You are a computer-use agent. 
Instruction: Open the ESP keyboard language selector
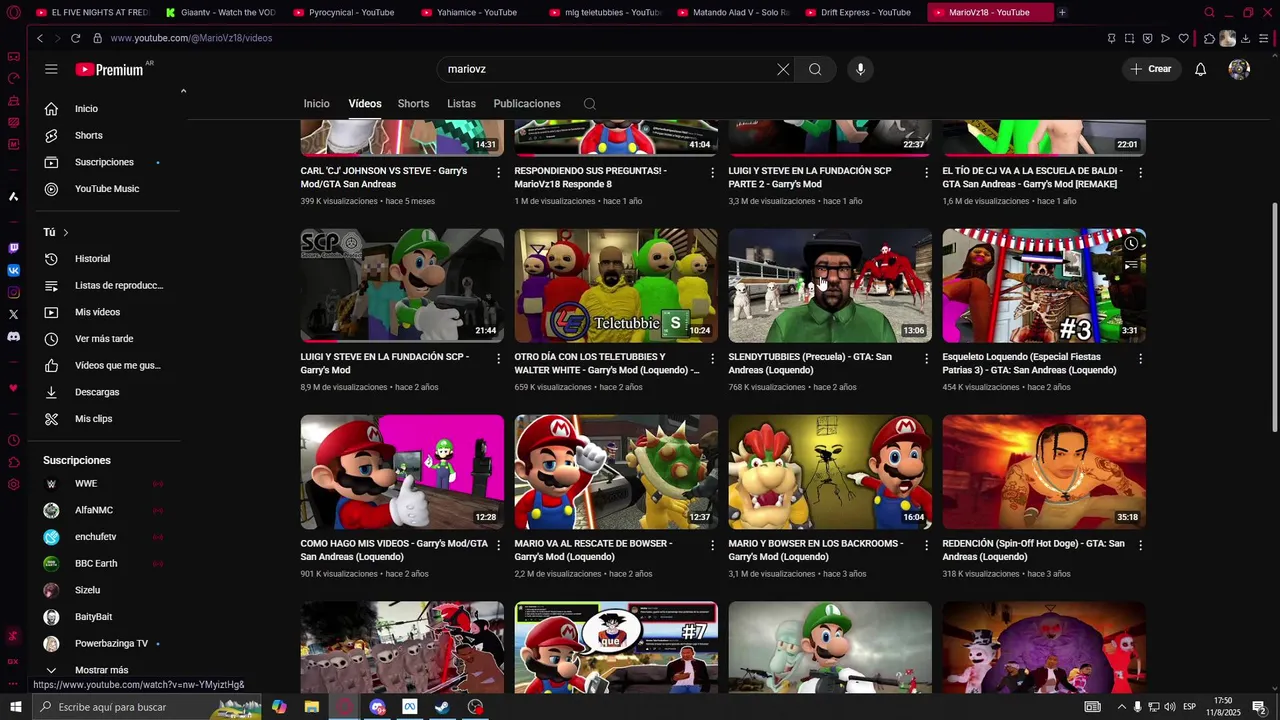(x=1190, y=707)
